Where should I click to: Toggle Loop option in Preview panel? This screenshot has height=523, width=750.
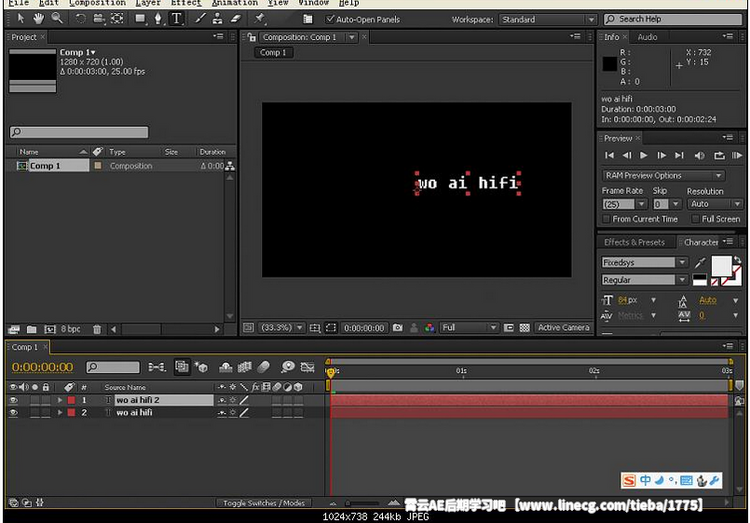pos(719,156)
